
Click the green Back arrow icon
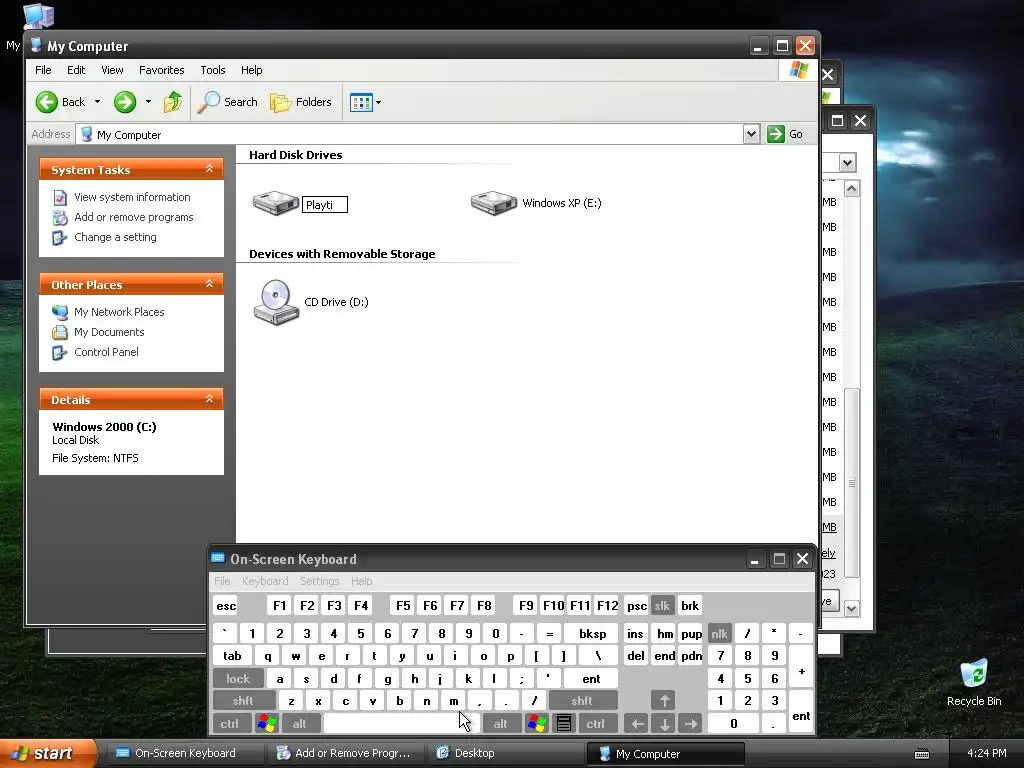tap(47, 102)
